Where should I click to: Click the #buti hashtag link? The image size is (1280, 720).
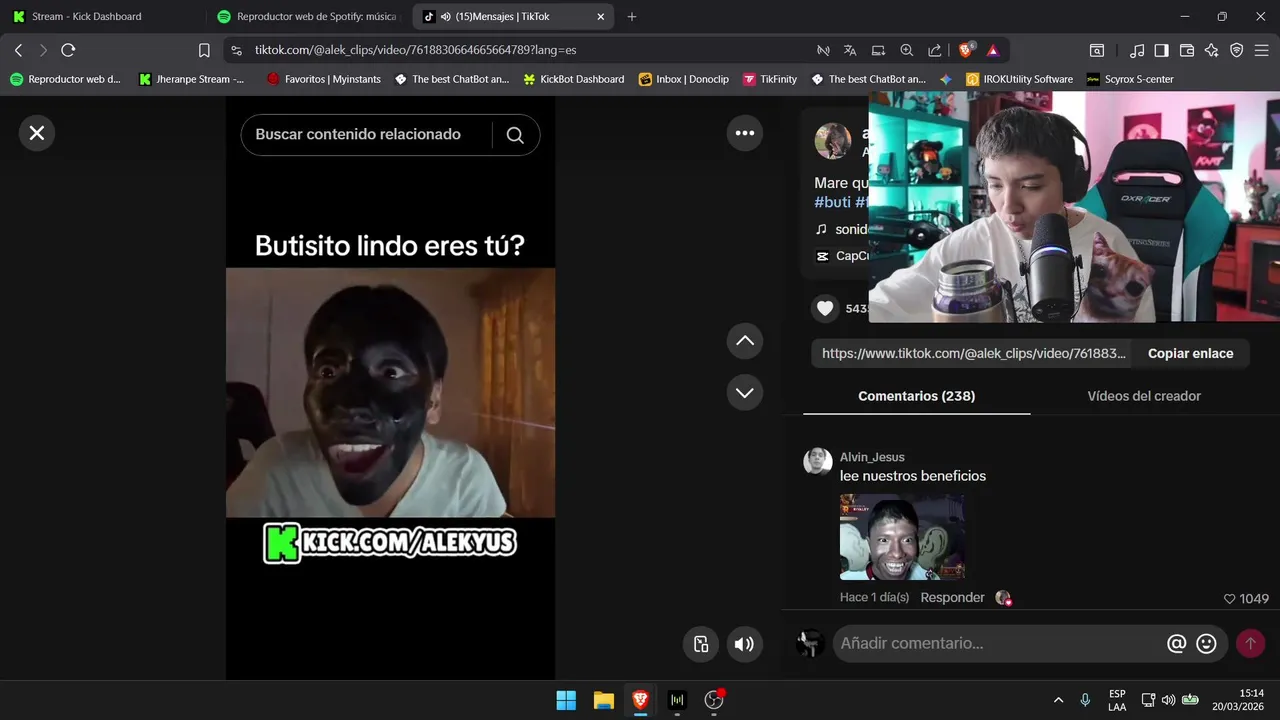pyautogui.click(x=833, y=202)
